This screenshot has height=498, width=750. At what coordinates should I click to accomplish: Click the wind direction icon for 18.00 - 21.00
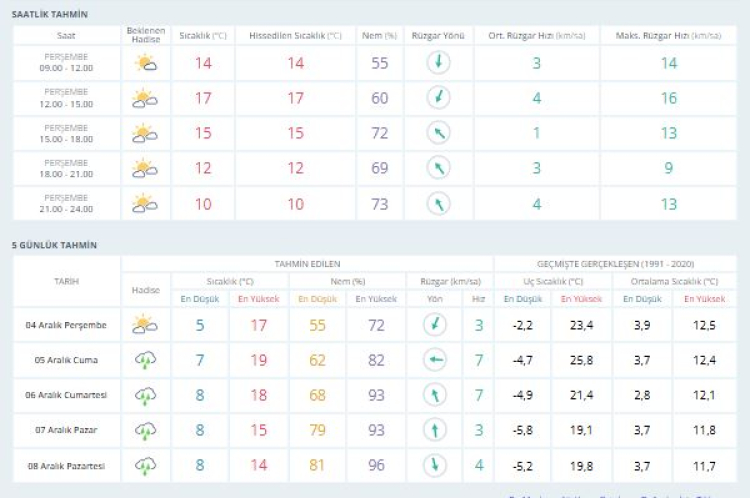click(436, 168)
